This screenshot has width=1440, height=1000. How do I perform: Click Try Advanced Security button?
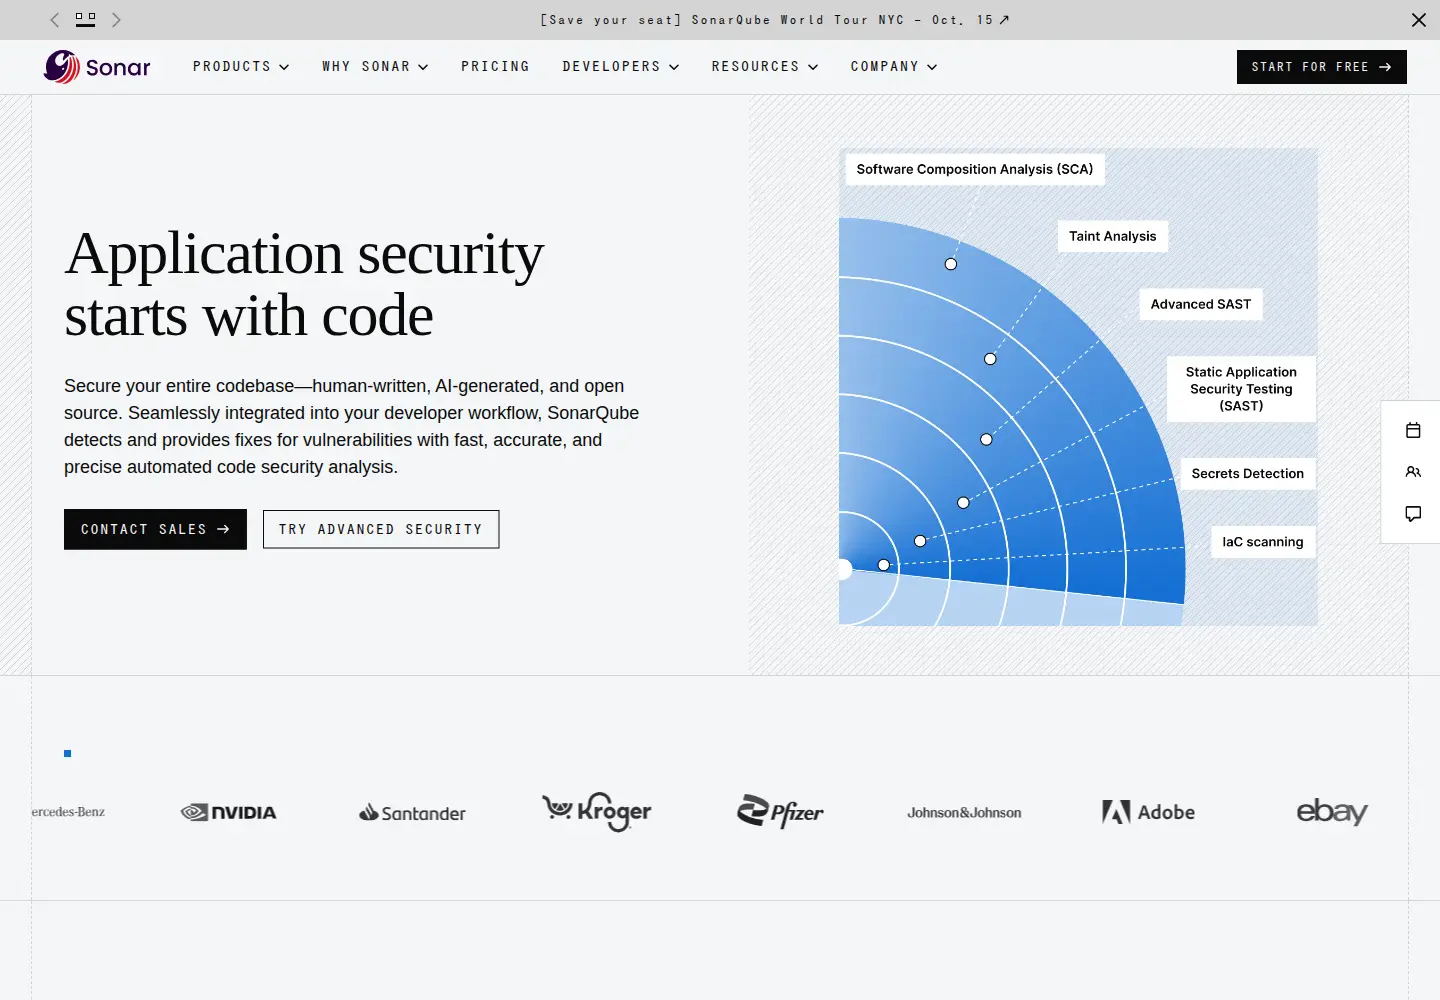[x=381, y=529]
